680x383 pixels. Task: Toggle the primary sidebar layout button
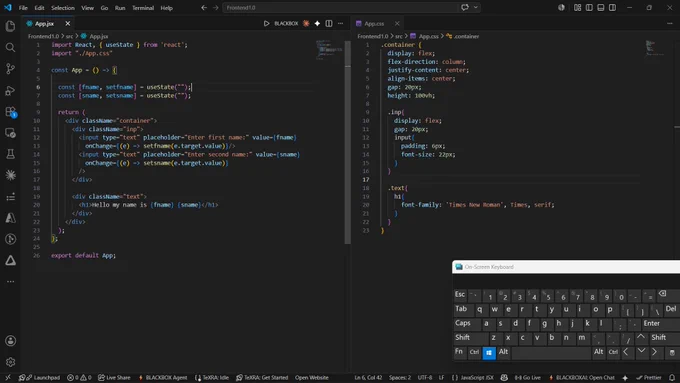589,7
